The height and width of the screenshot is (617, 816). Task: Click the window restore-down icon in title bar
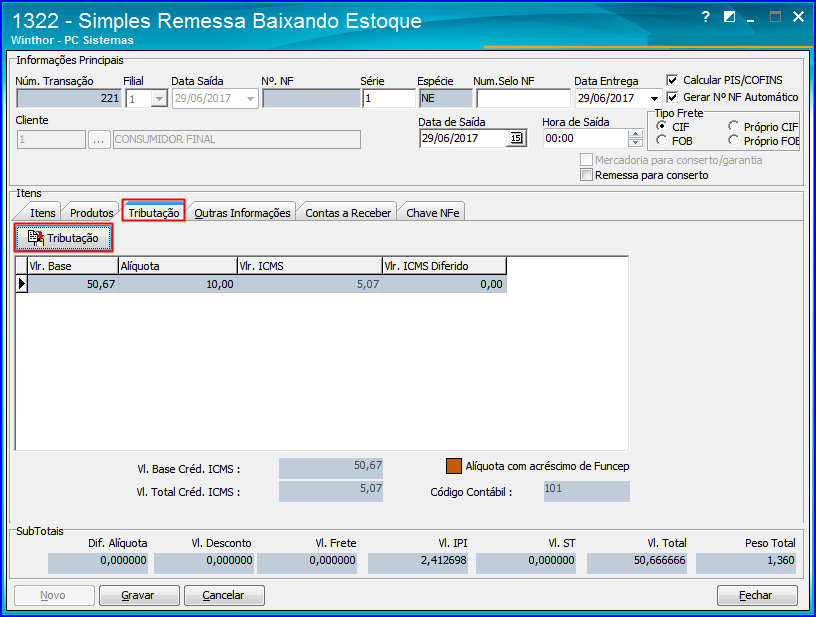[x=729, y=17]
